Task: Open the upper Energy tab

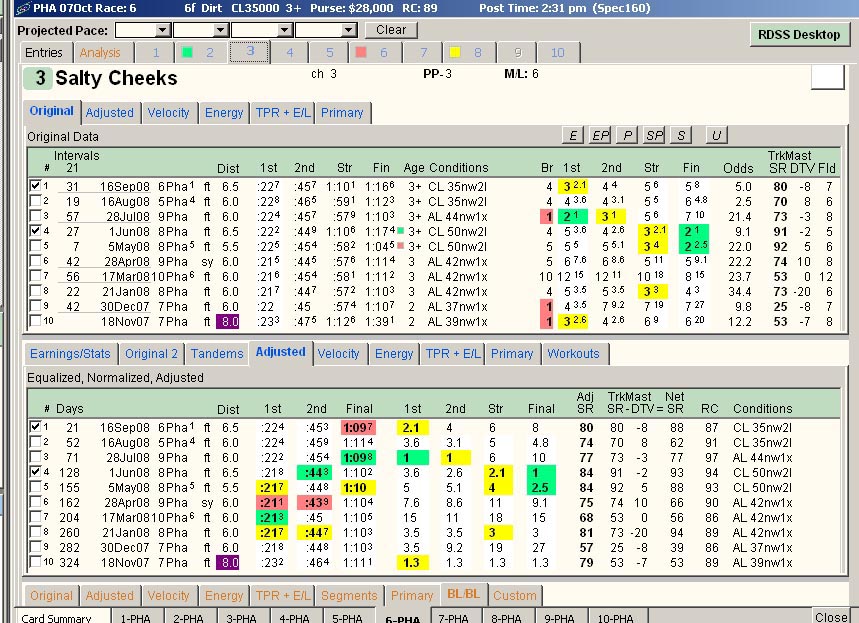Action: 224,113
